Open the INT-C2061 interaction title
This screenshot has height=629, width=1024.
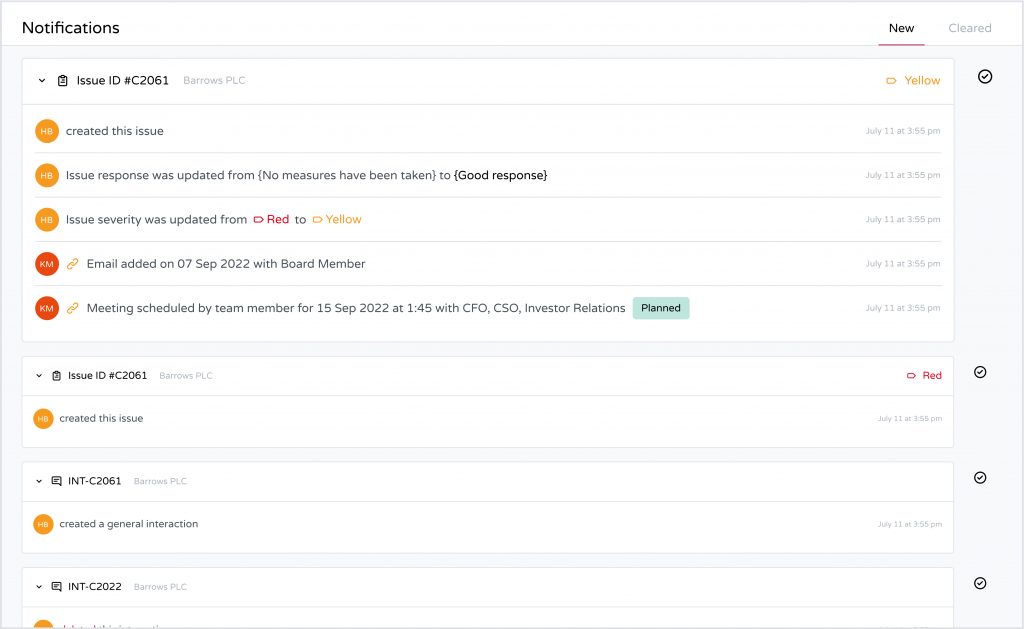tap(95, 481)
